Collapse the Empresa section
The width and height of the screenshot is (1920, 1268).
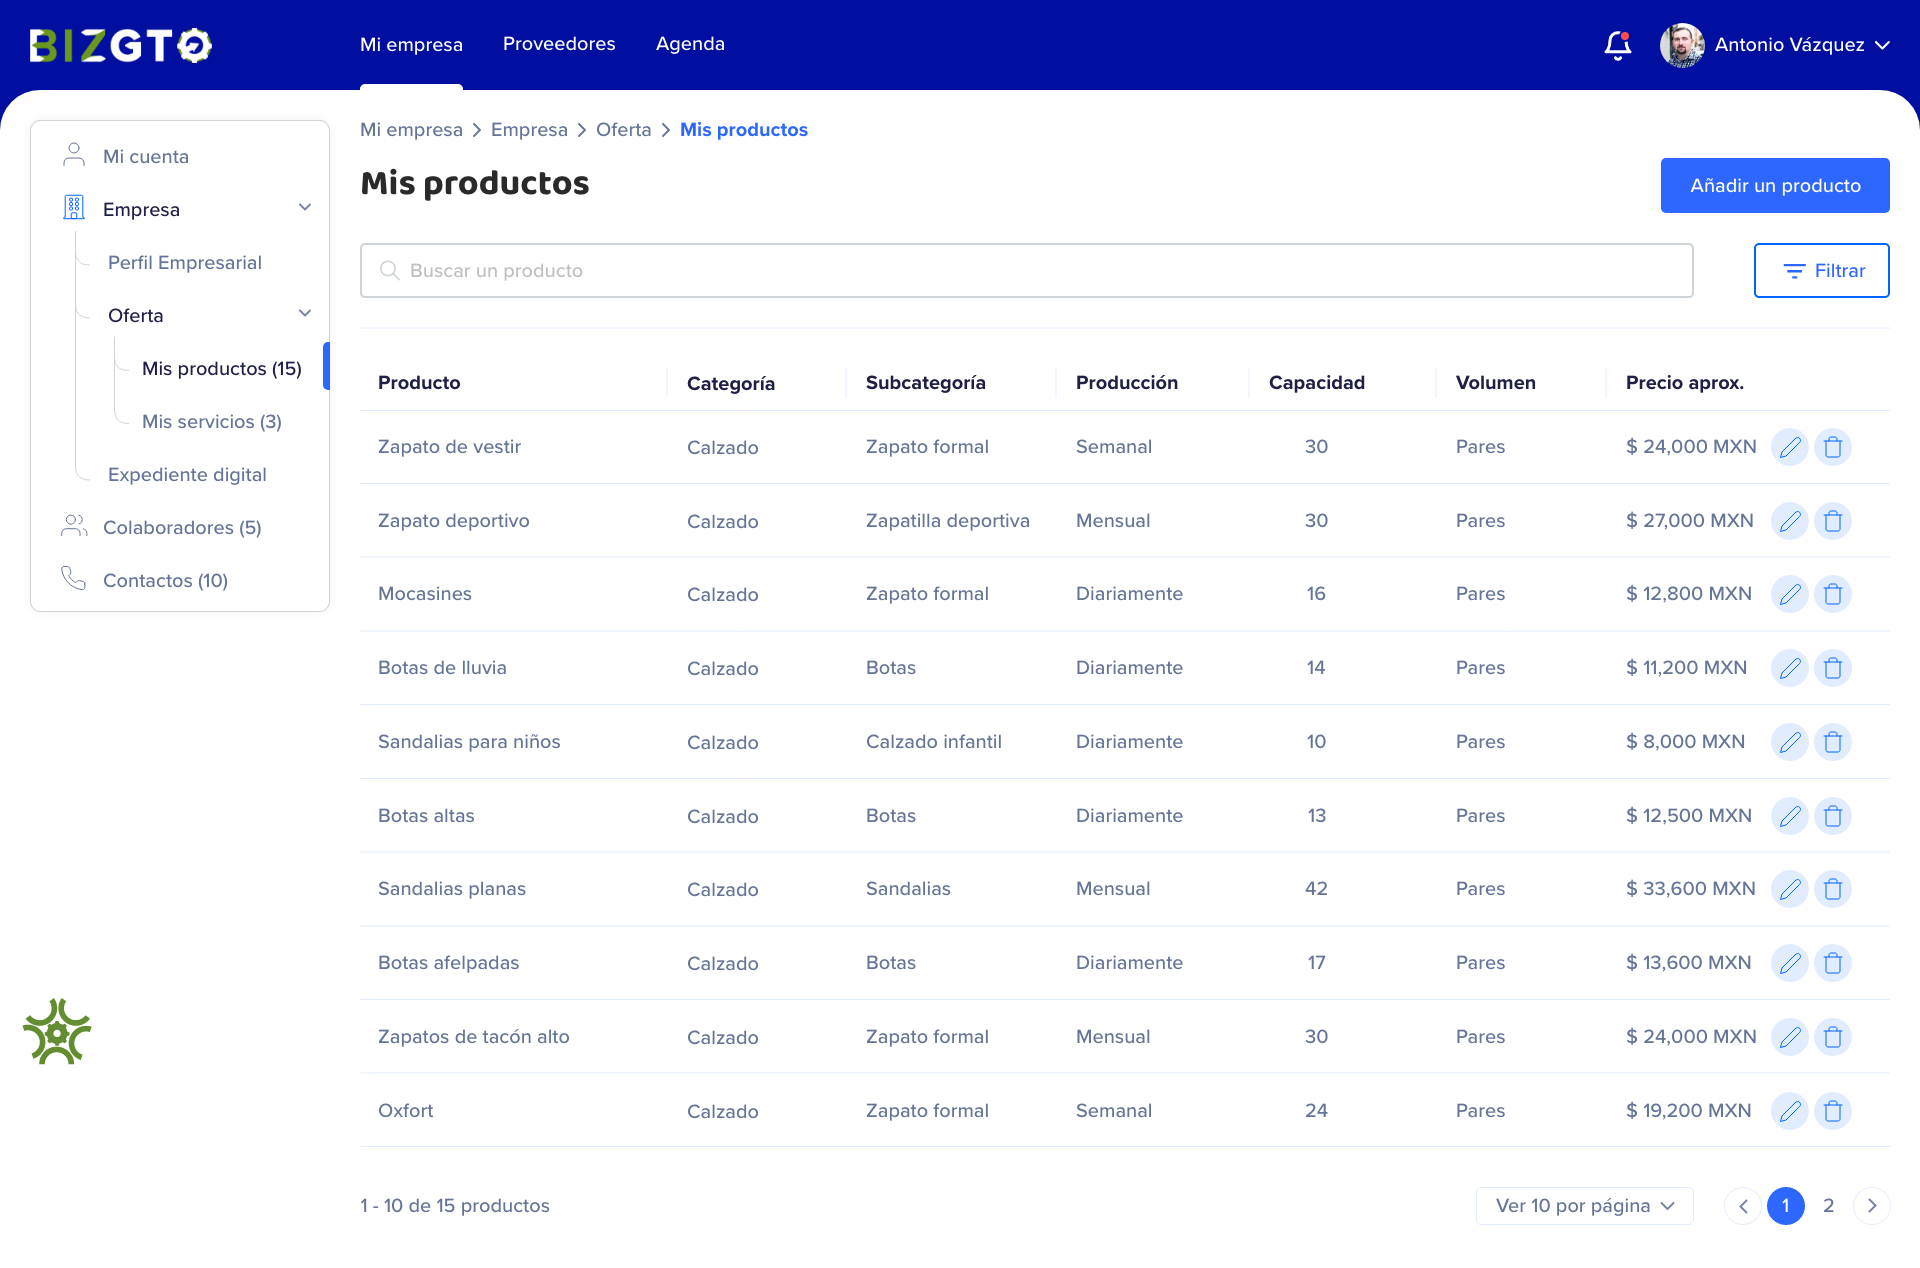tap(304, 207)
